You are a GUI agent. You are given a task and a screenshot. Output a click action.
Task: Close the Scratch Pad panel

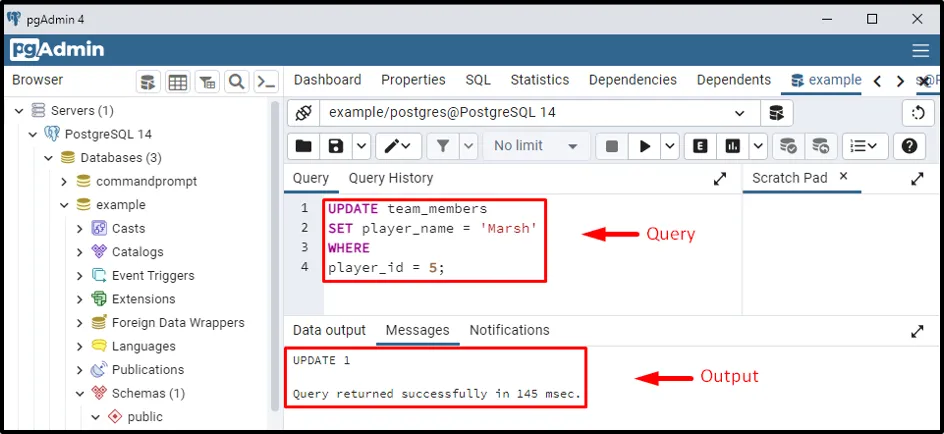(843, 177)
